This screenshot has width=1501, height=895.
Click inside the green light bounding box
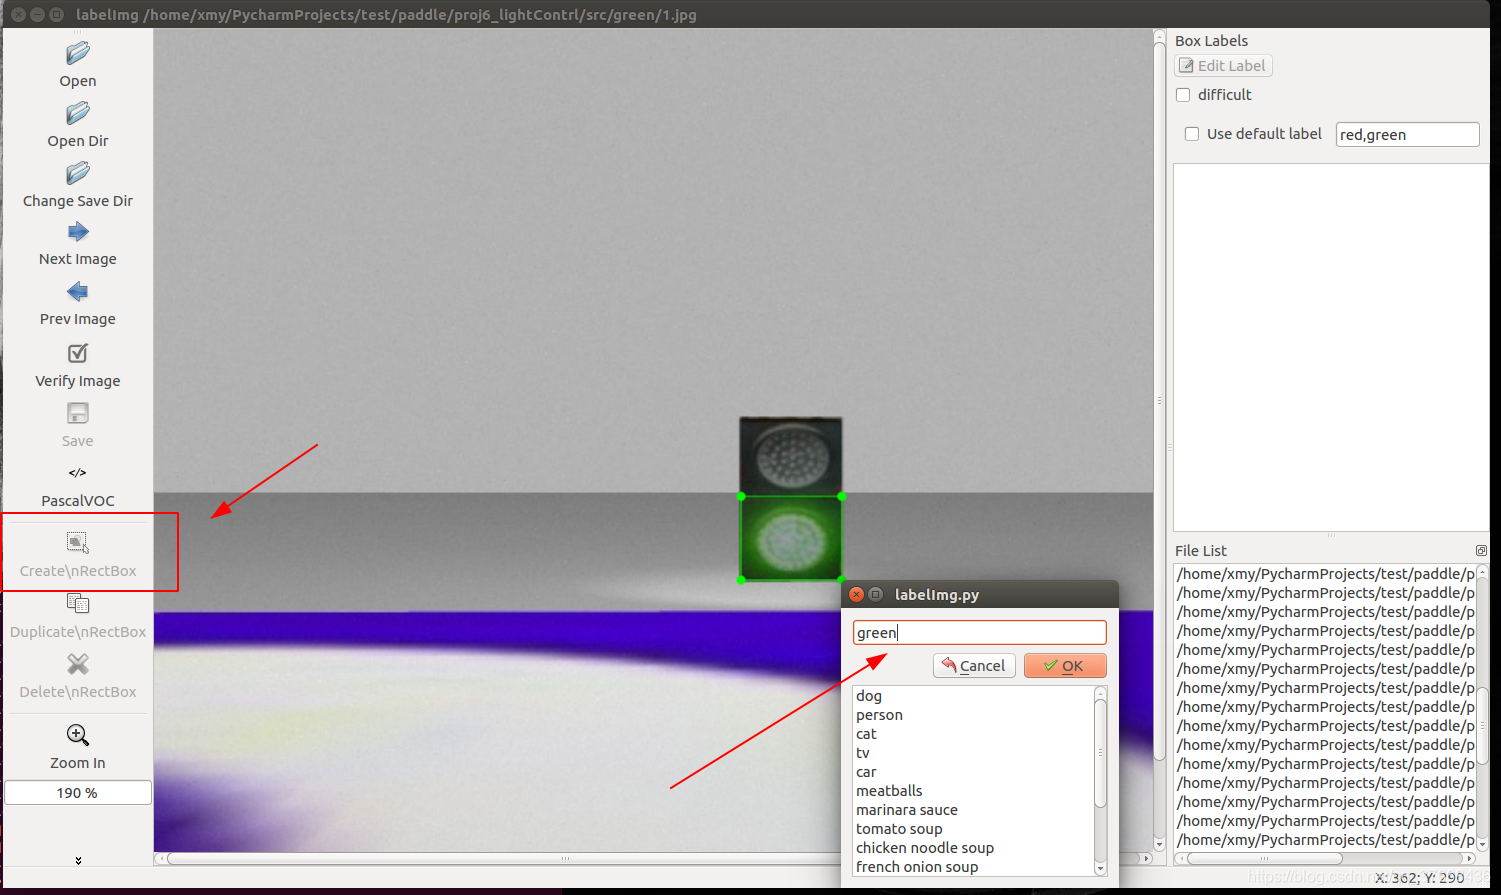pyautogui.click(x=791, y=538)
